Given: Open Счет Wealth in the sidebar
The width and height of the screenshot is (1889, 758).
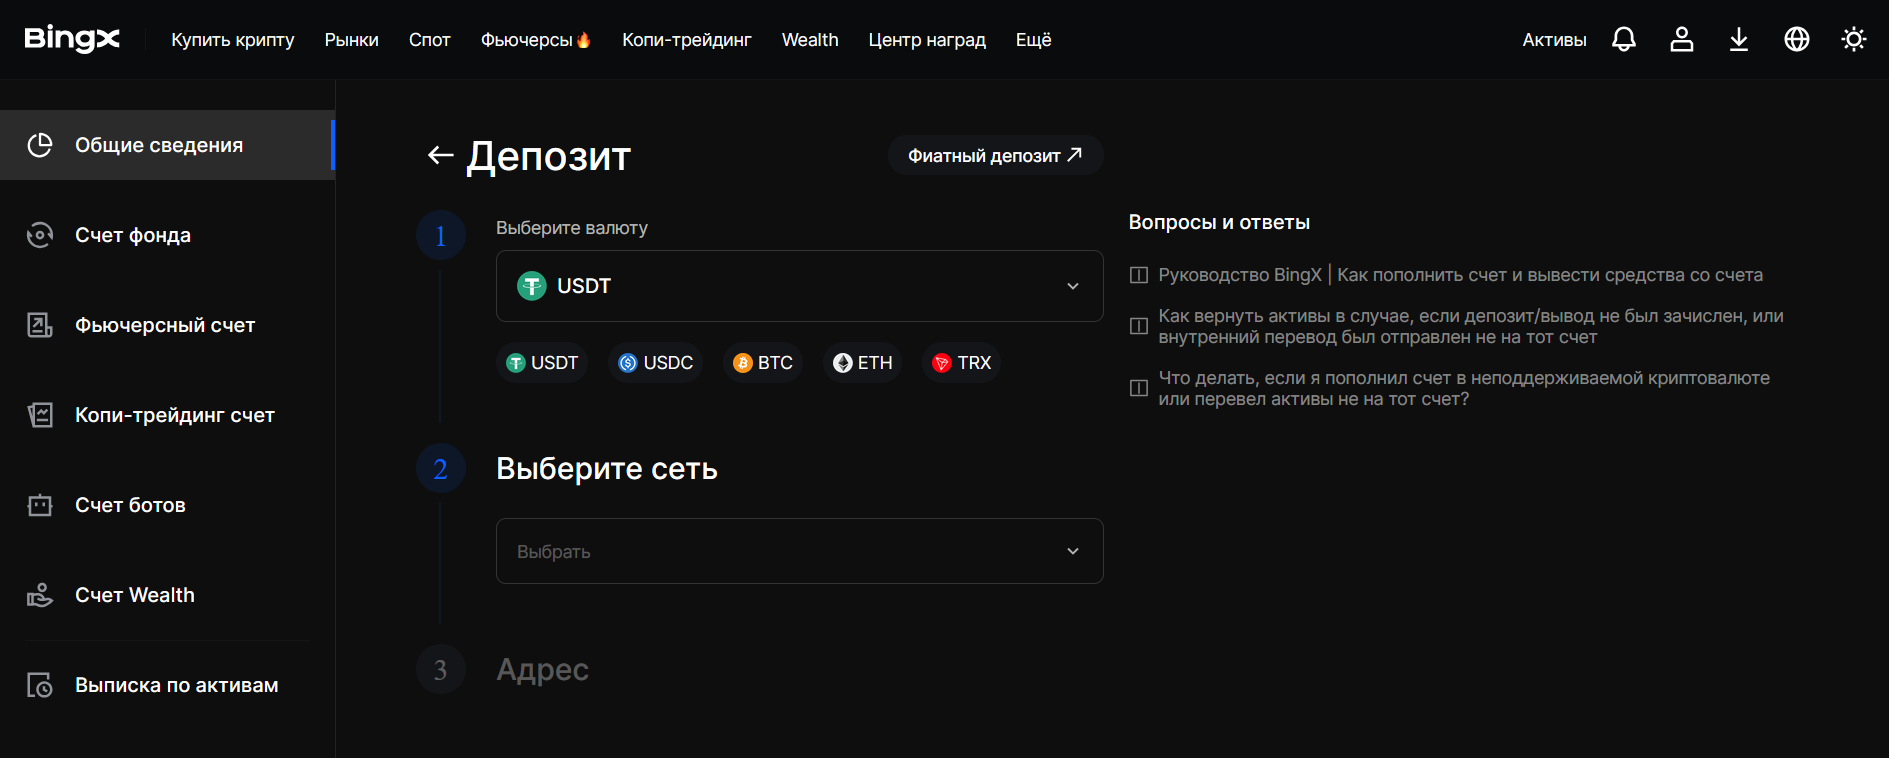Looking at the screenshot, I should pyautogui.click(x=167, y=595).
